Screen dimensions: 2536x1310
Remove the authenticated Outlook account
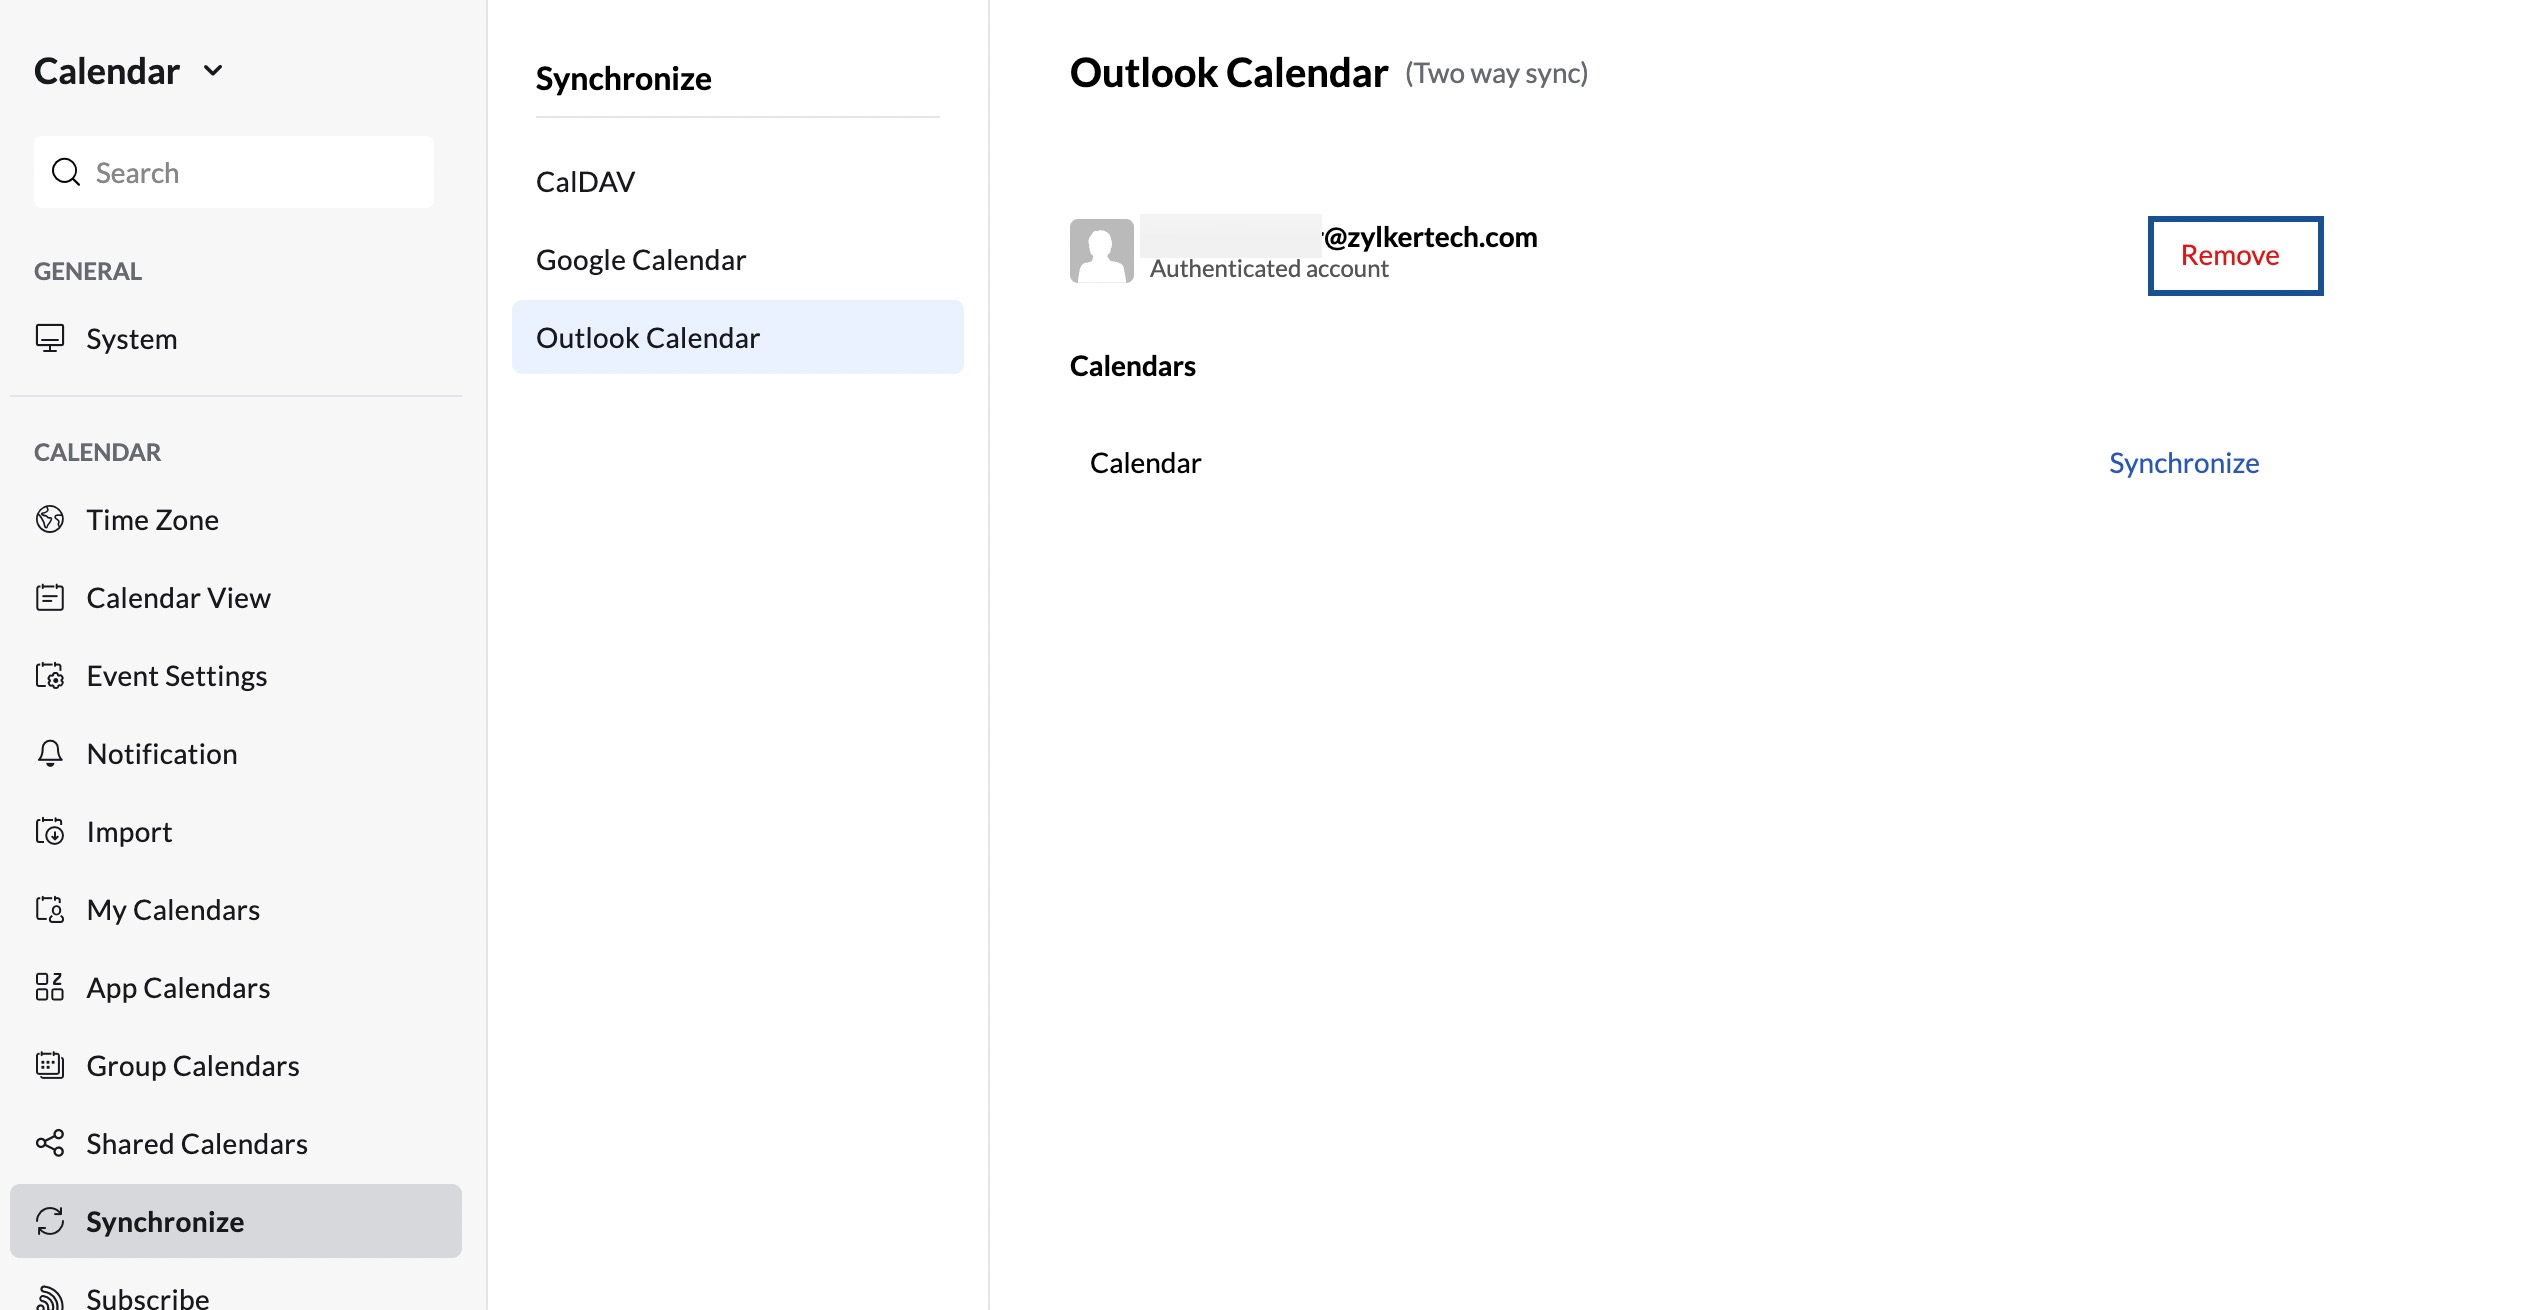pos(2235,256)
